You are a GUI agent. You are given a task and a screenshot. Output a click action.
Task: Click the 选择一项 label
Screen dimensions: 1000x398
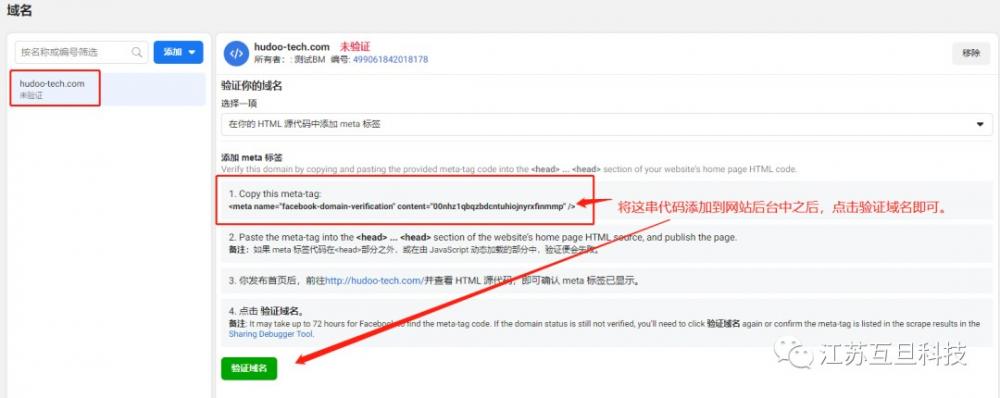(x=239, y=103)
